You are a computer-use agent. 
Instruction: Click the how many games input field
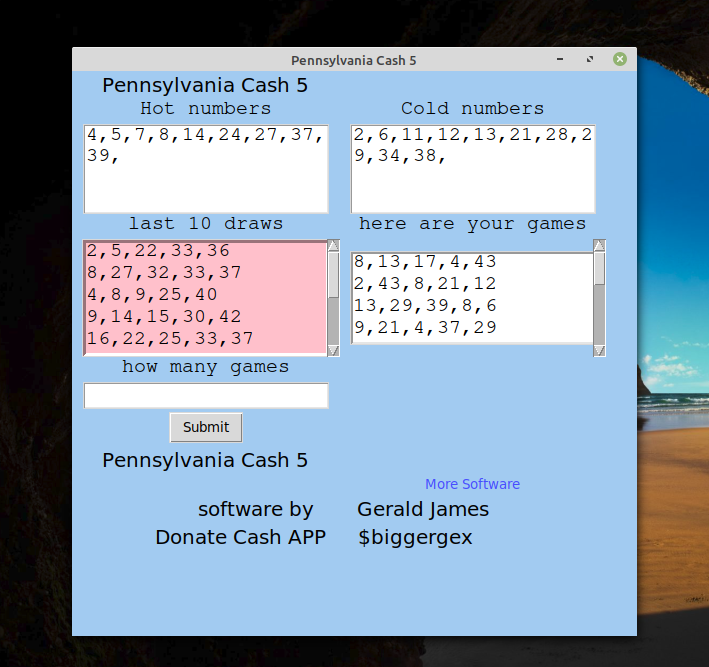(206, 396)
